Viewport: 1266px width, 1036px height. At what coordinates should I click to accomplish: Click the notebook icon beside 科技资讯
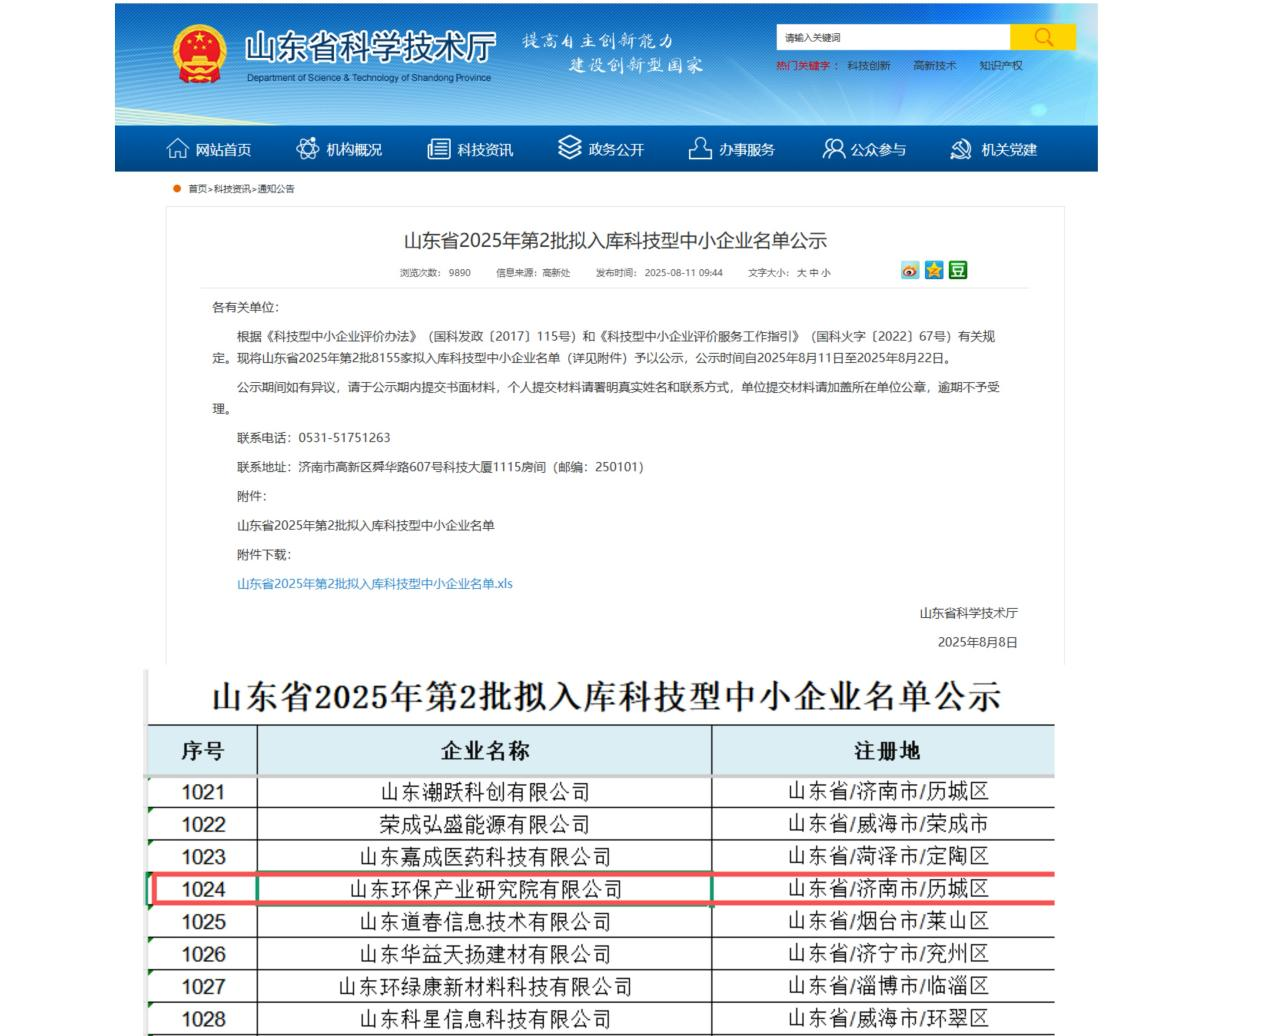(x=437, y=148)
